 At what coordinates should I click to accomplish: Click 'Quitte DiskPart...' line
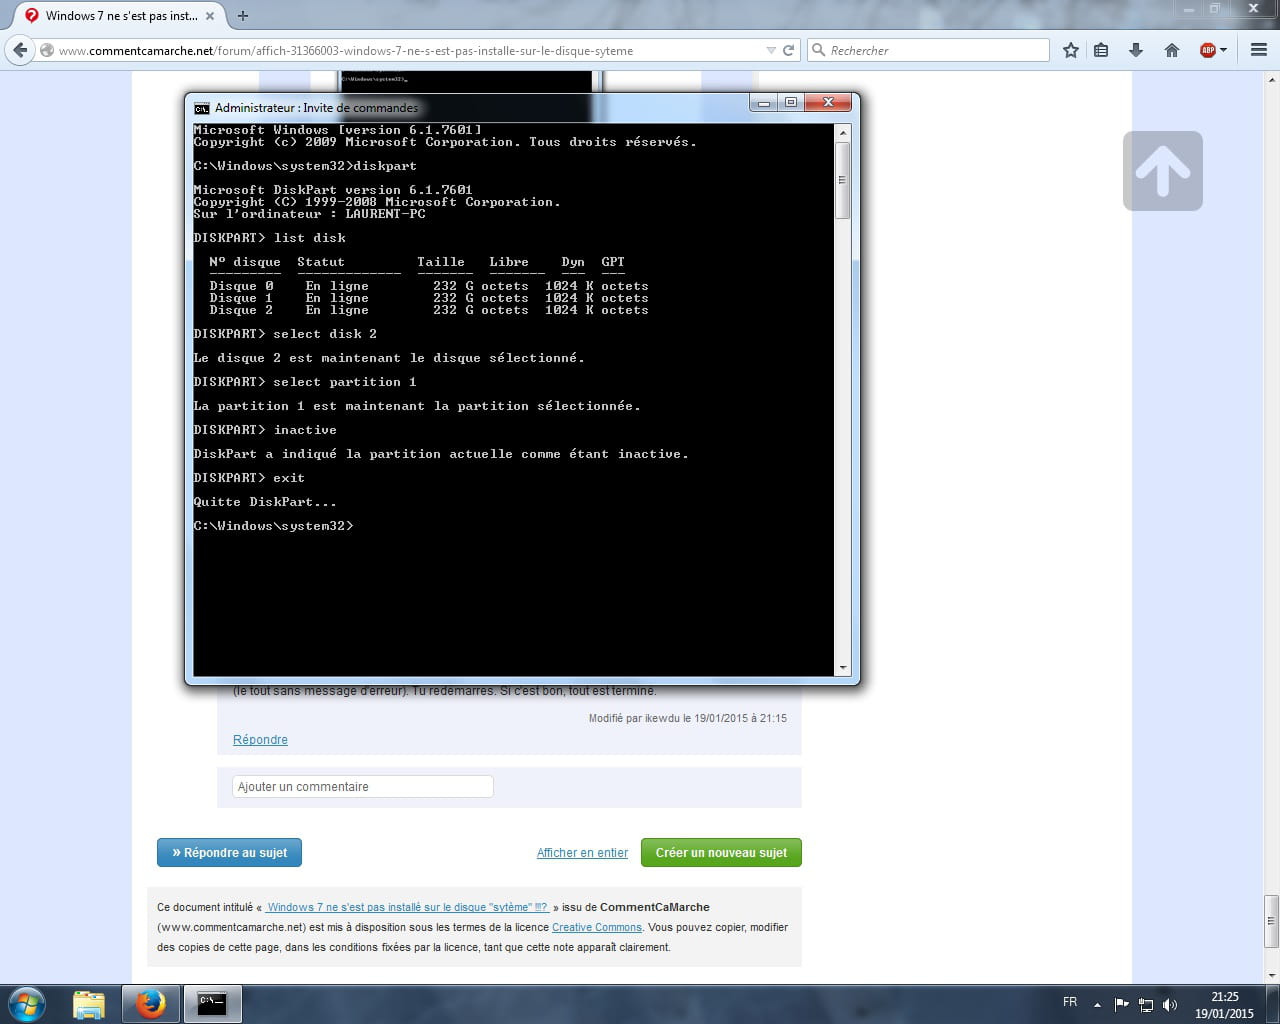(265, 502)
